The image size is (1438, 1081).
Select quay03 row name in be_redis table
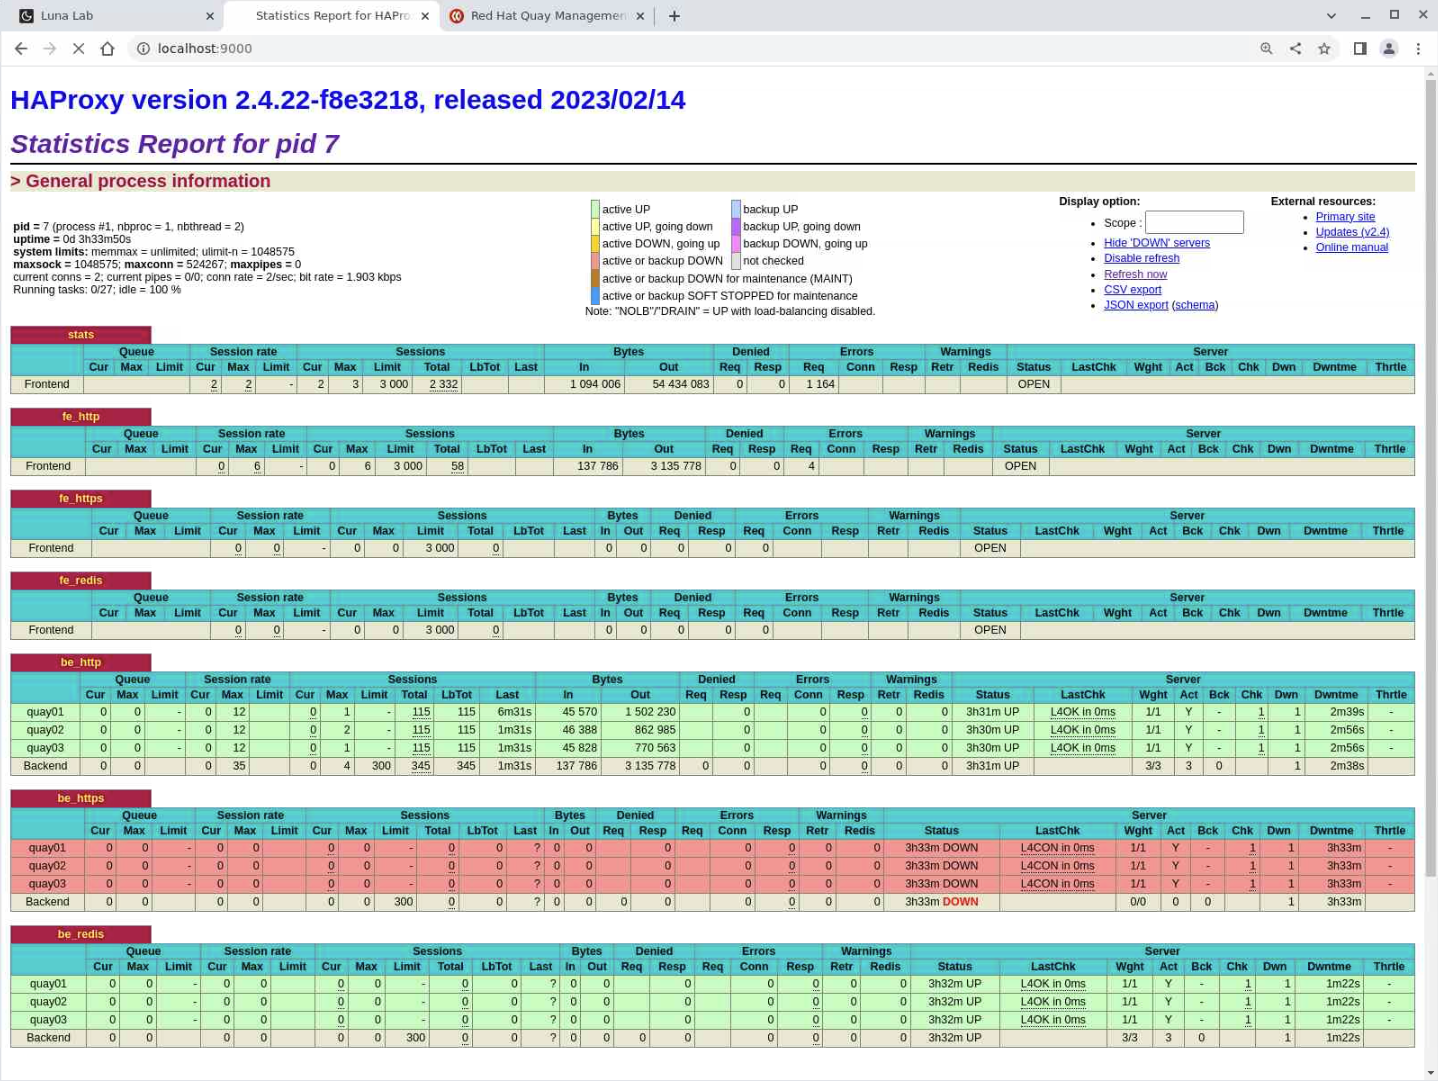tap(48, 1020)
